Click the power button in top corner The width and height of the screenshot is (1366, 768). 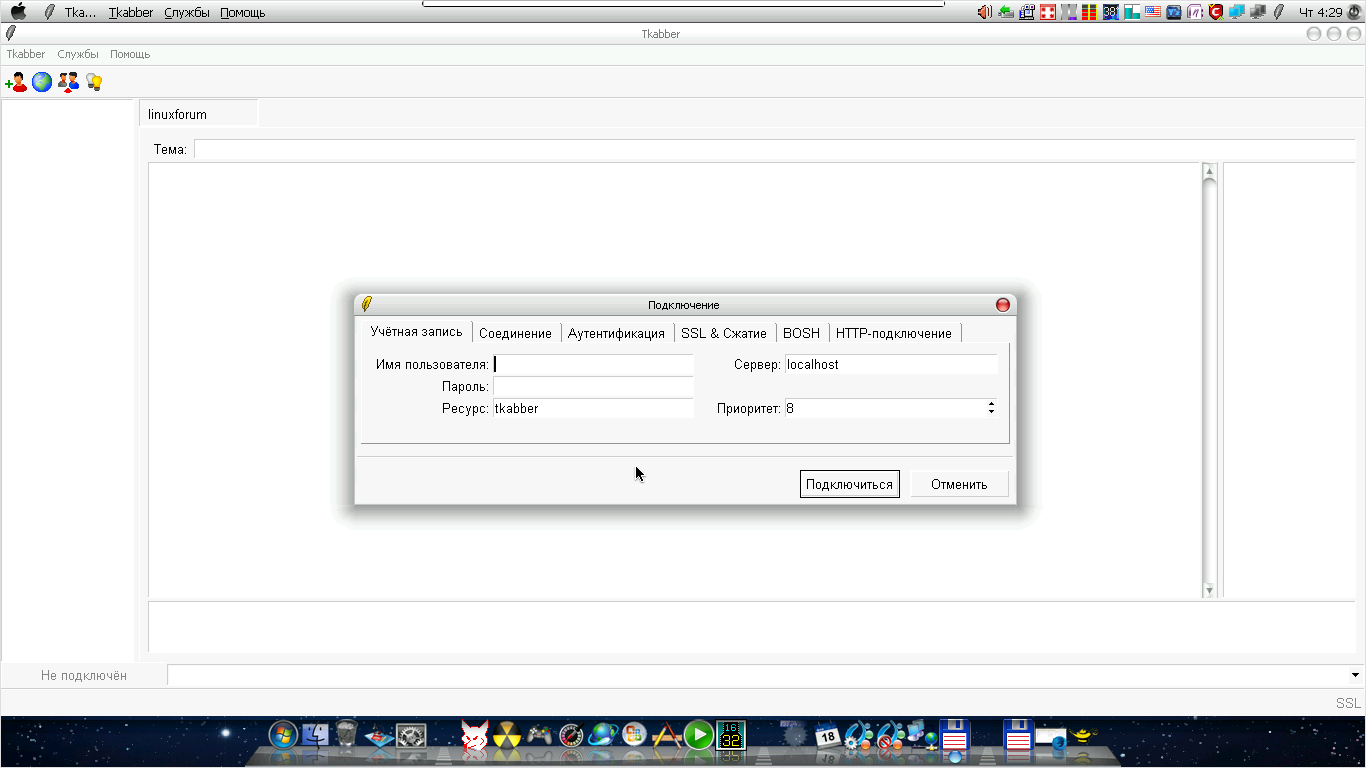coord(1354,12)
